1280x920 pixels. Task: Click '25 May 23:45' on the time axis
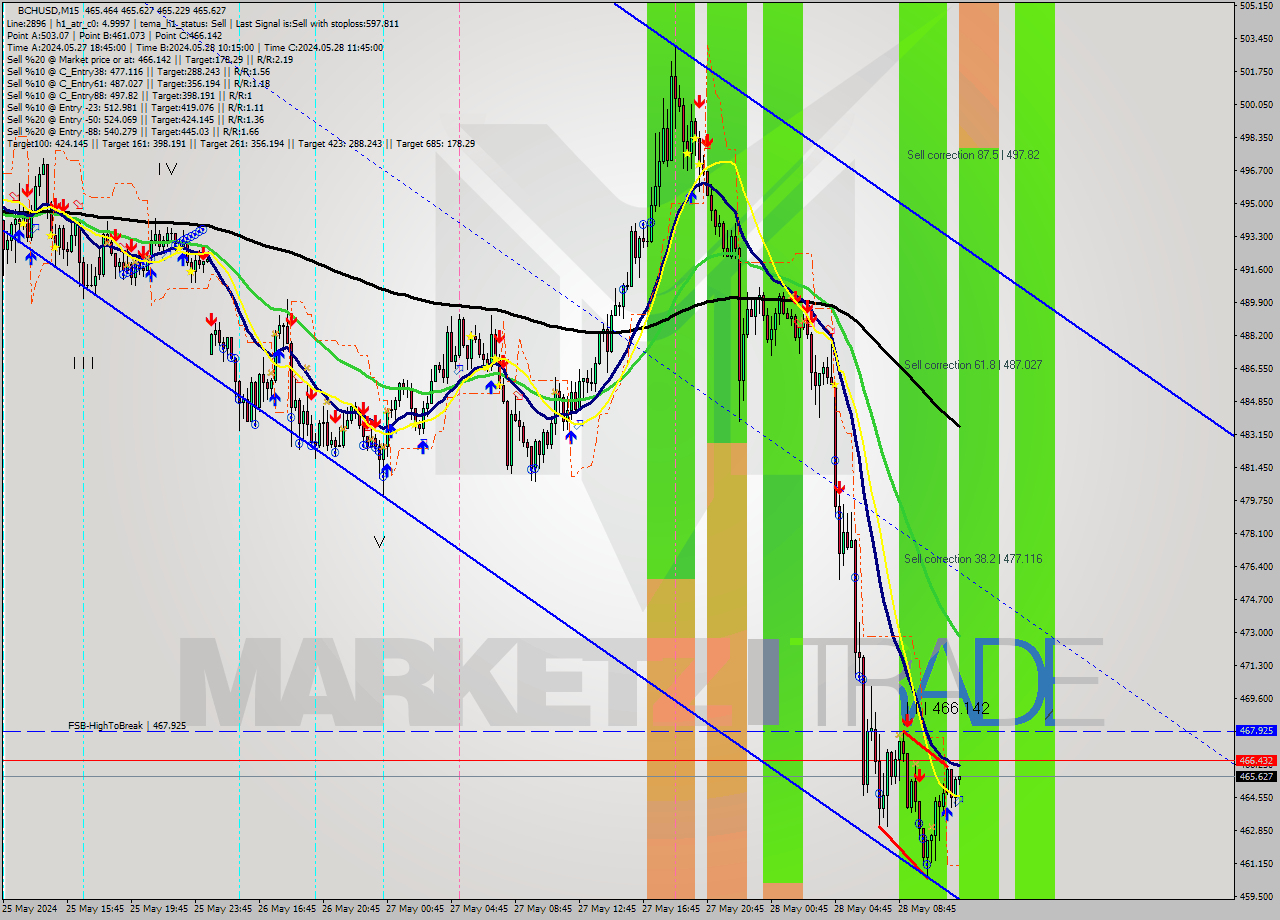(x=223, y=909)
